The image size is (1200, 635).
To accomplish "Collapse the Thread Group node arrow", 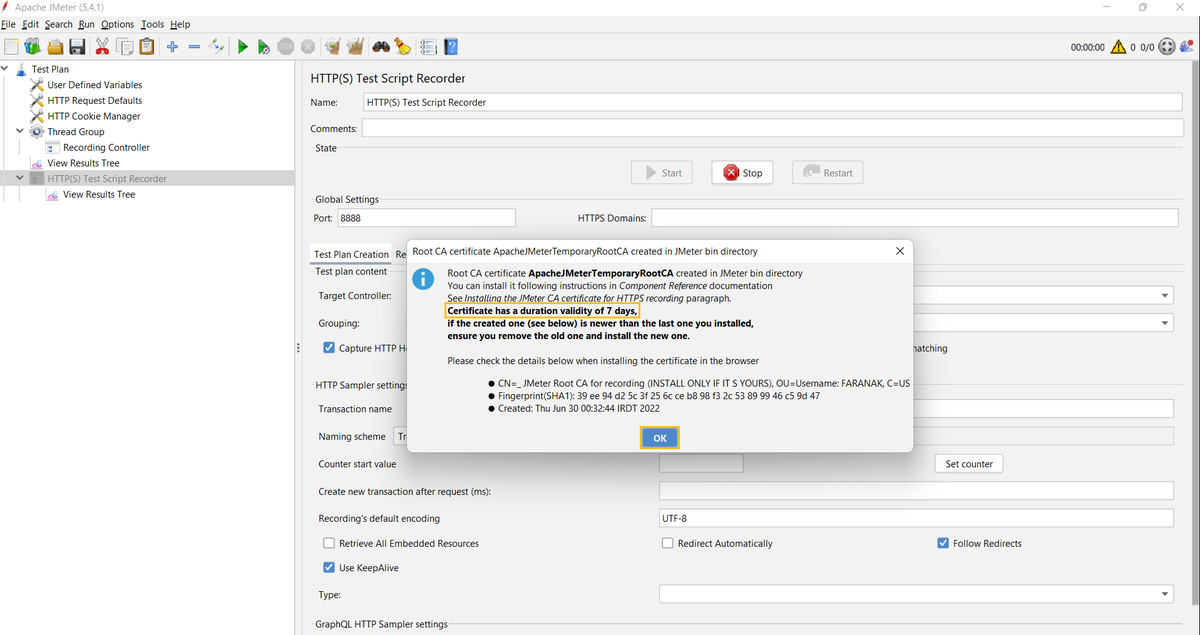I will click(20, 131).
